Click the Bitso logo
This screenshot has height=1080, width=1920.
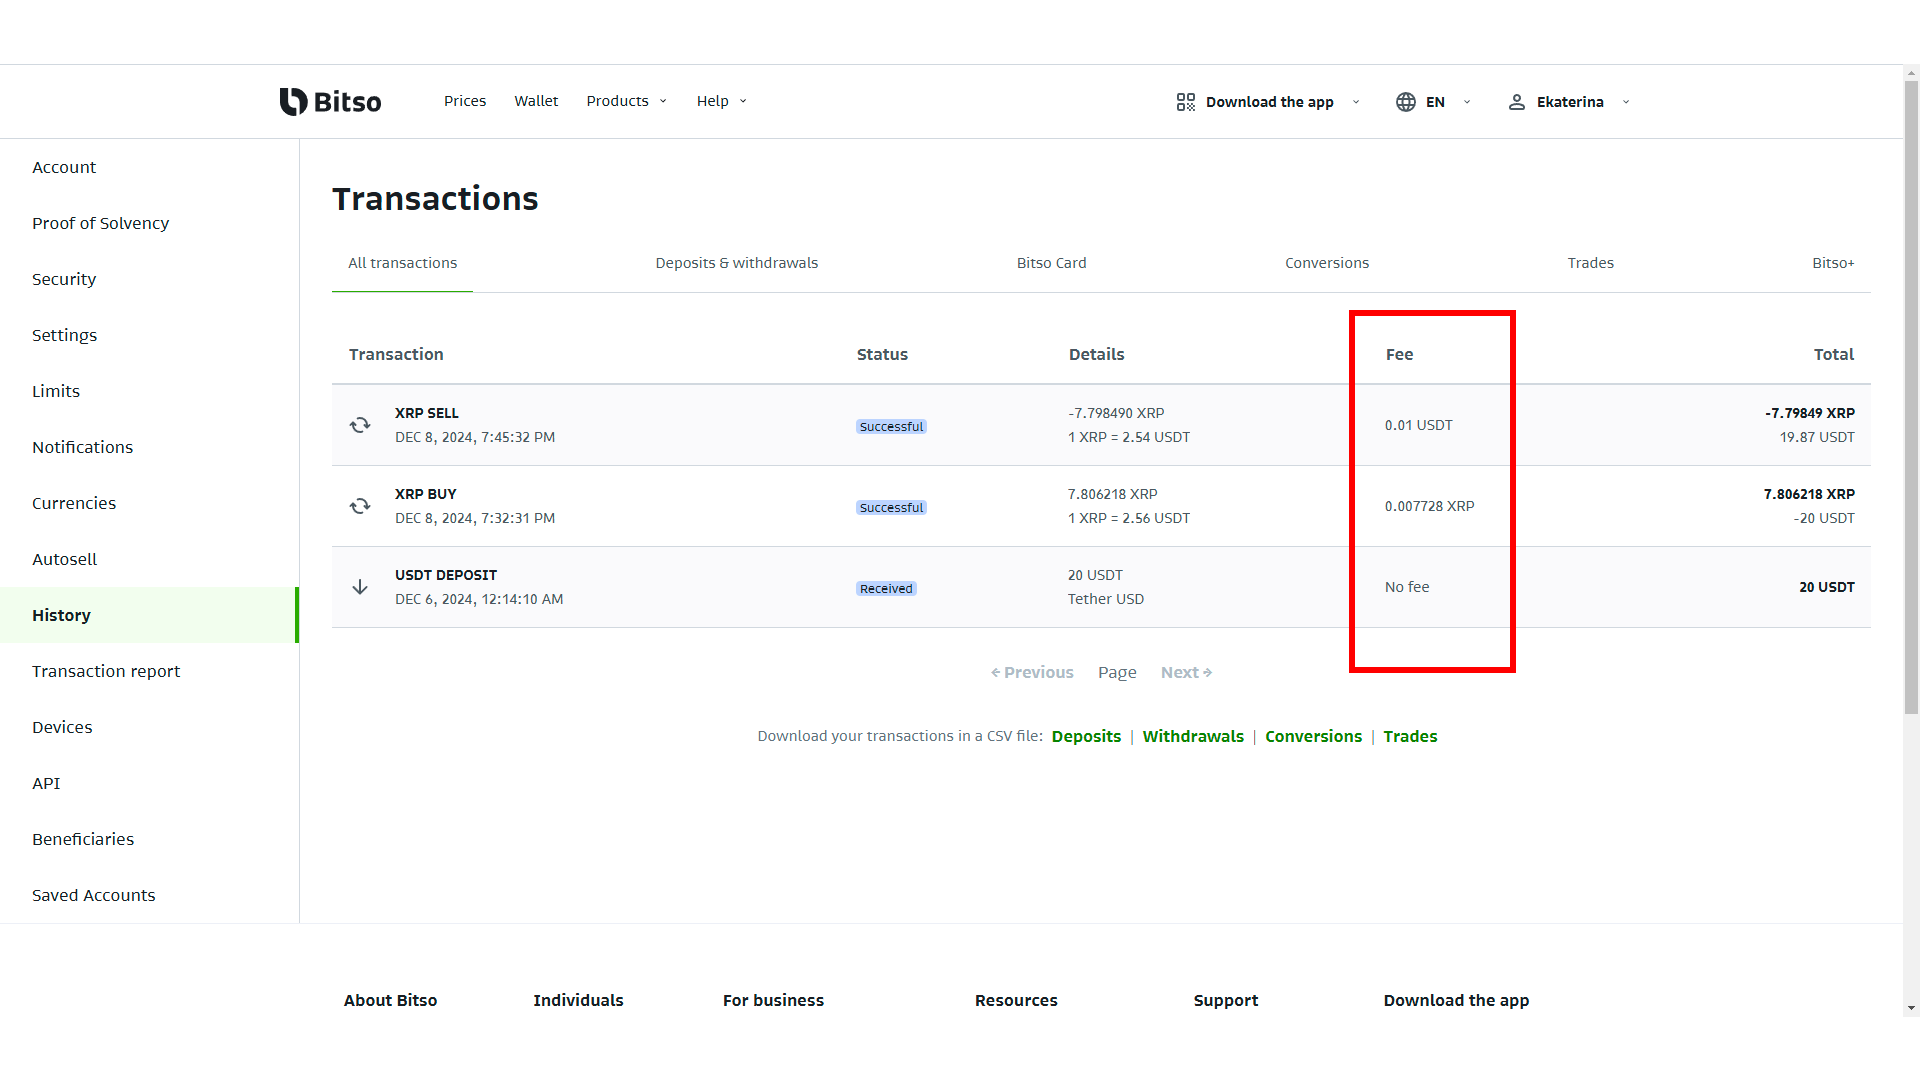(x=330, y=101)
